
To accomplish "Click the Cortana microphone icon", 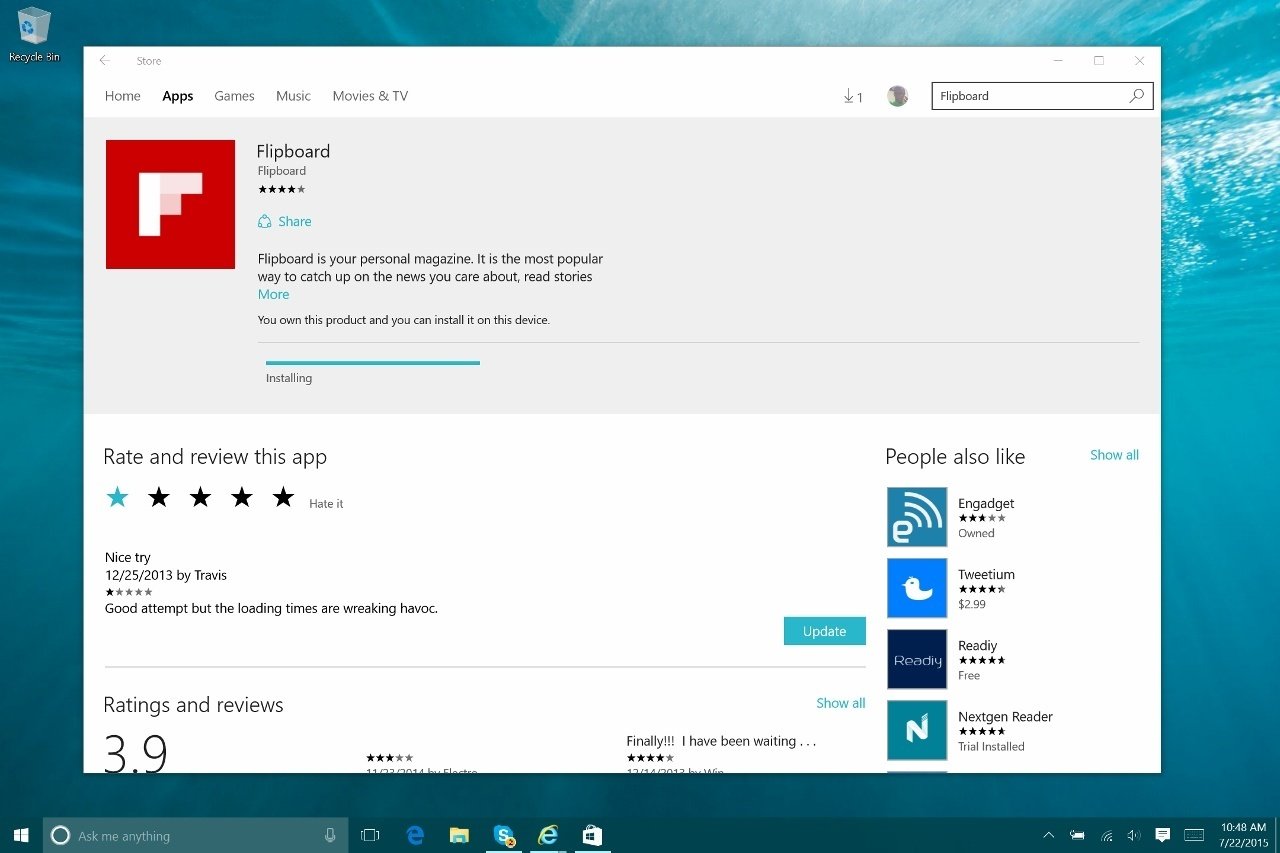I will click(x=330, y=835).
